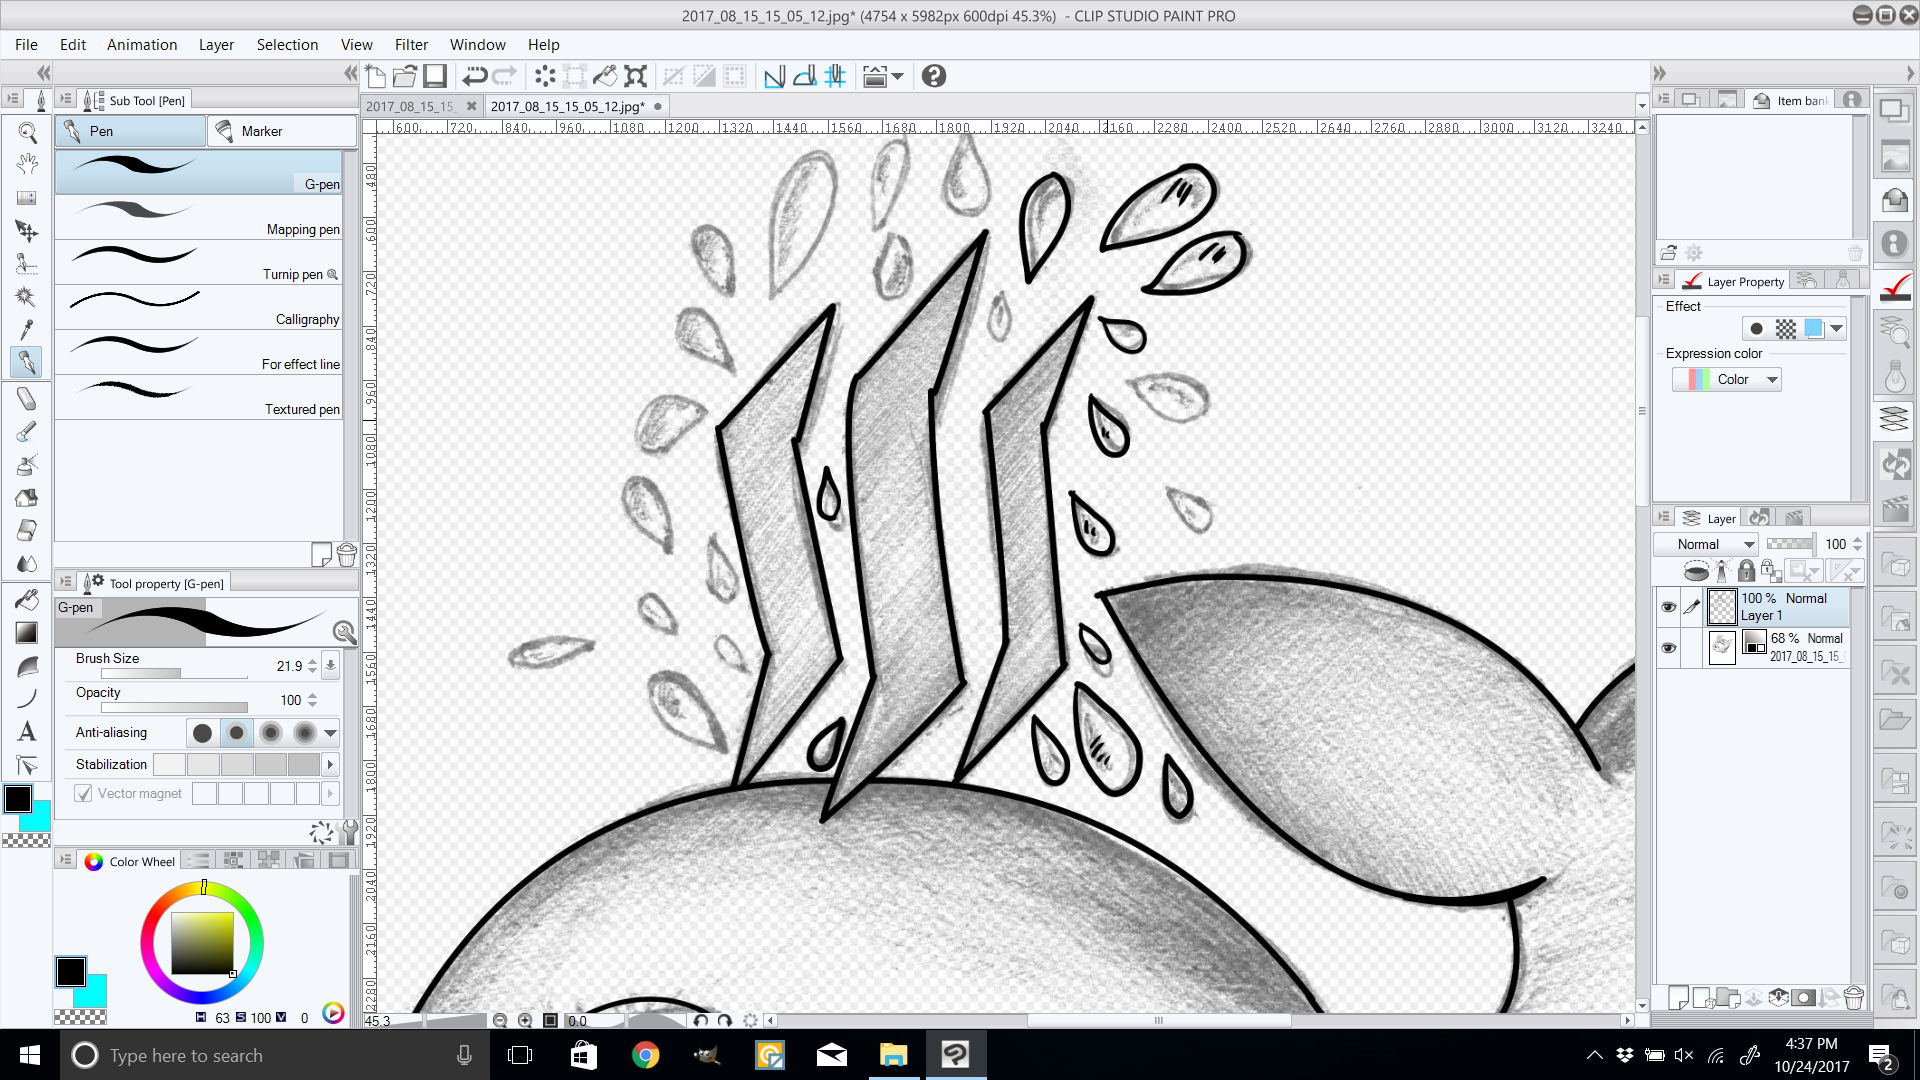Select the Mapping pen sub tool
This screenshot has width=1920, height=1080.
coord(198,217)
